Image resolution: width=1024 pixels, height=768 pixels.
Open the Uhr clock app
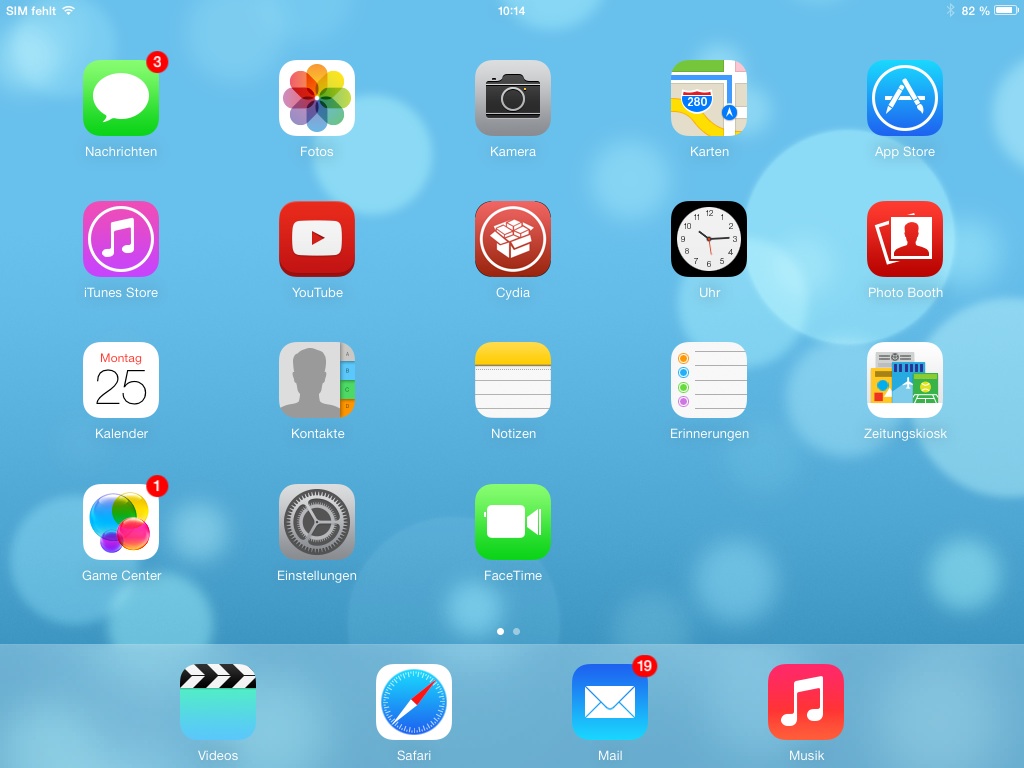709,239
